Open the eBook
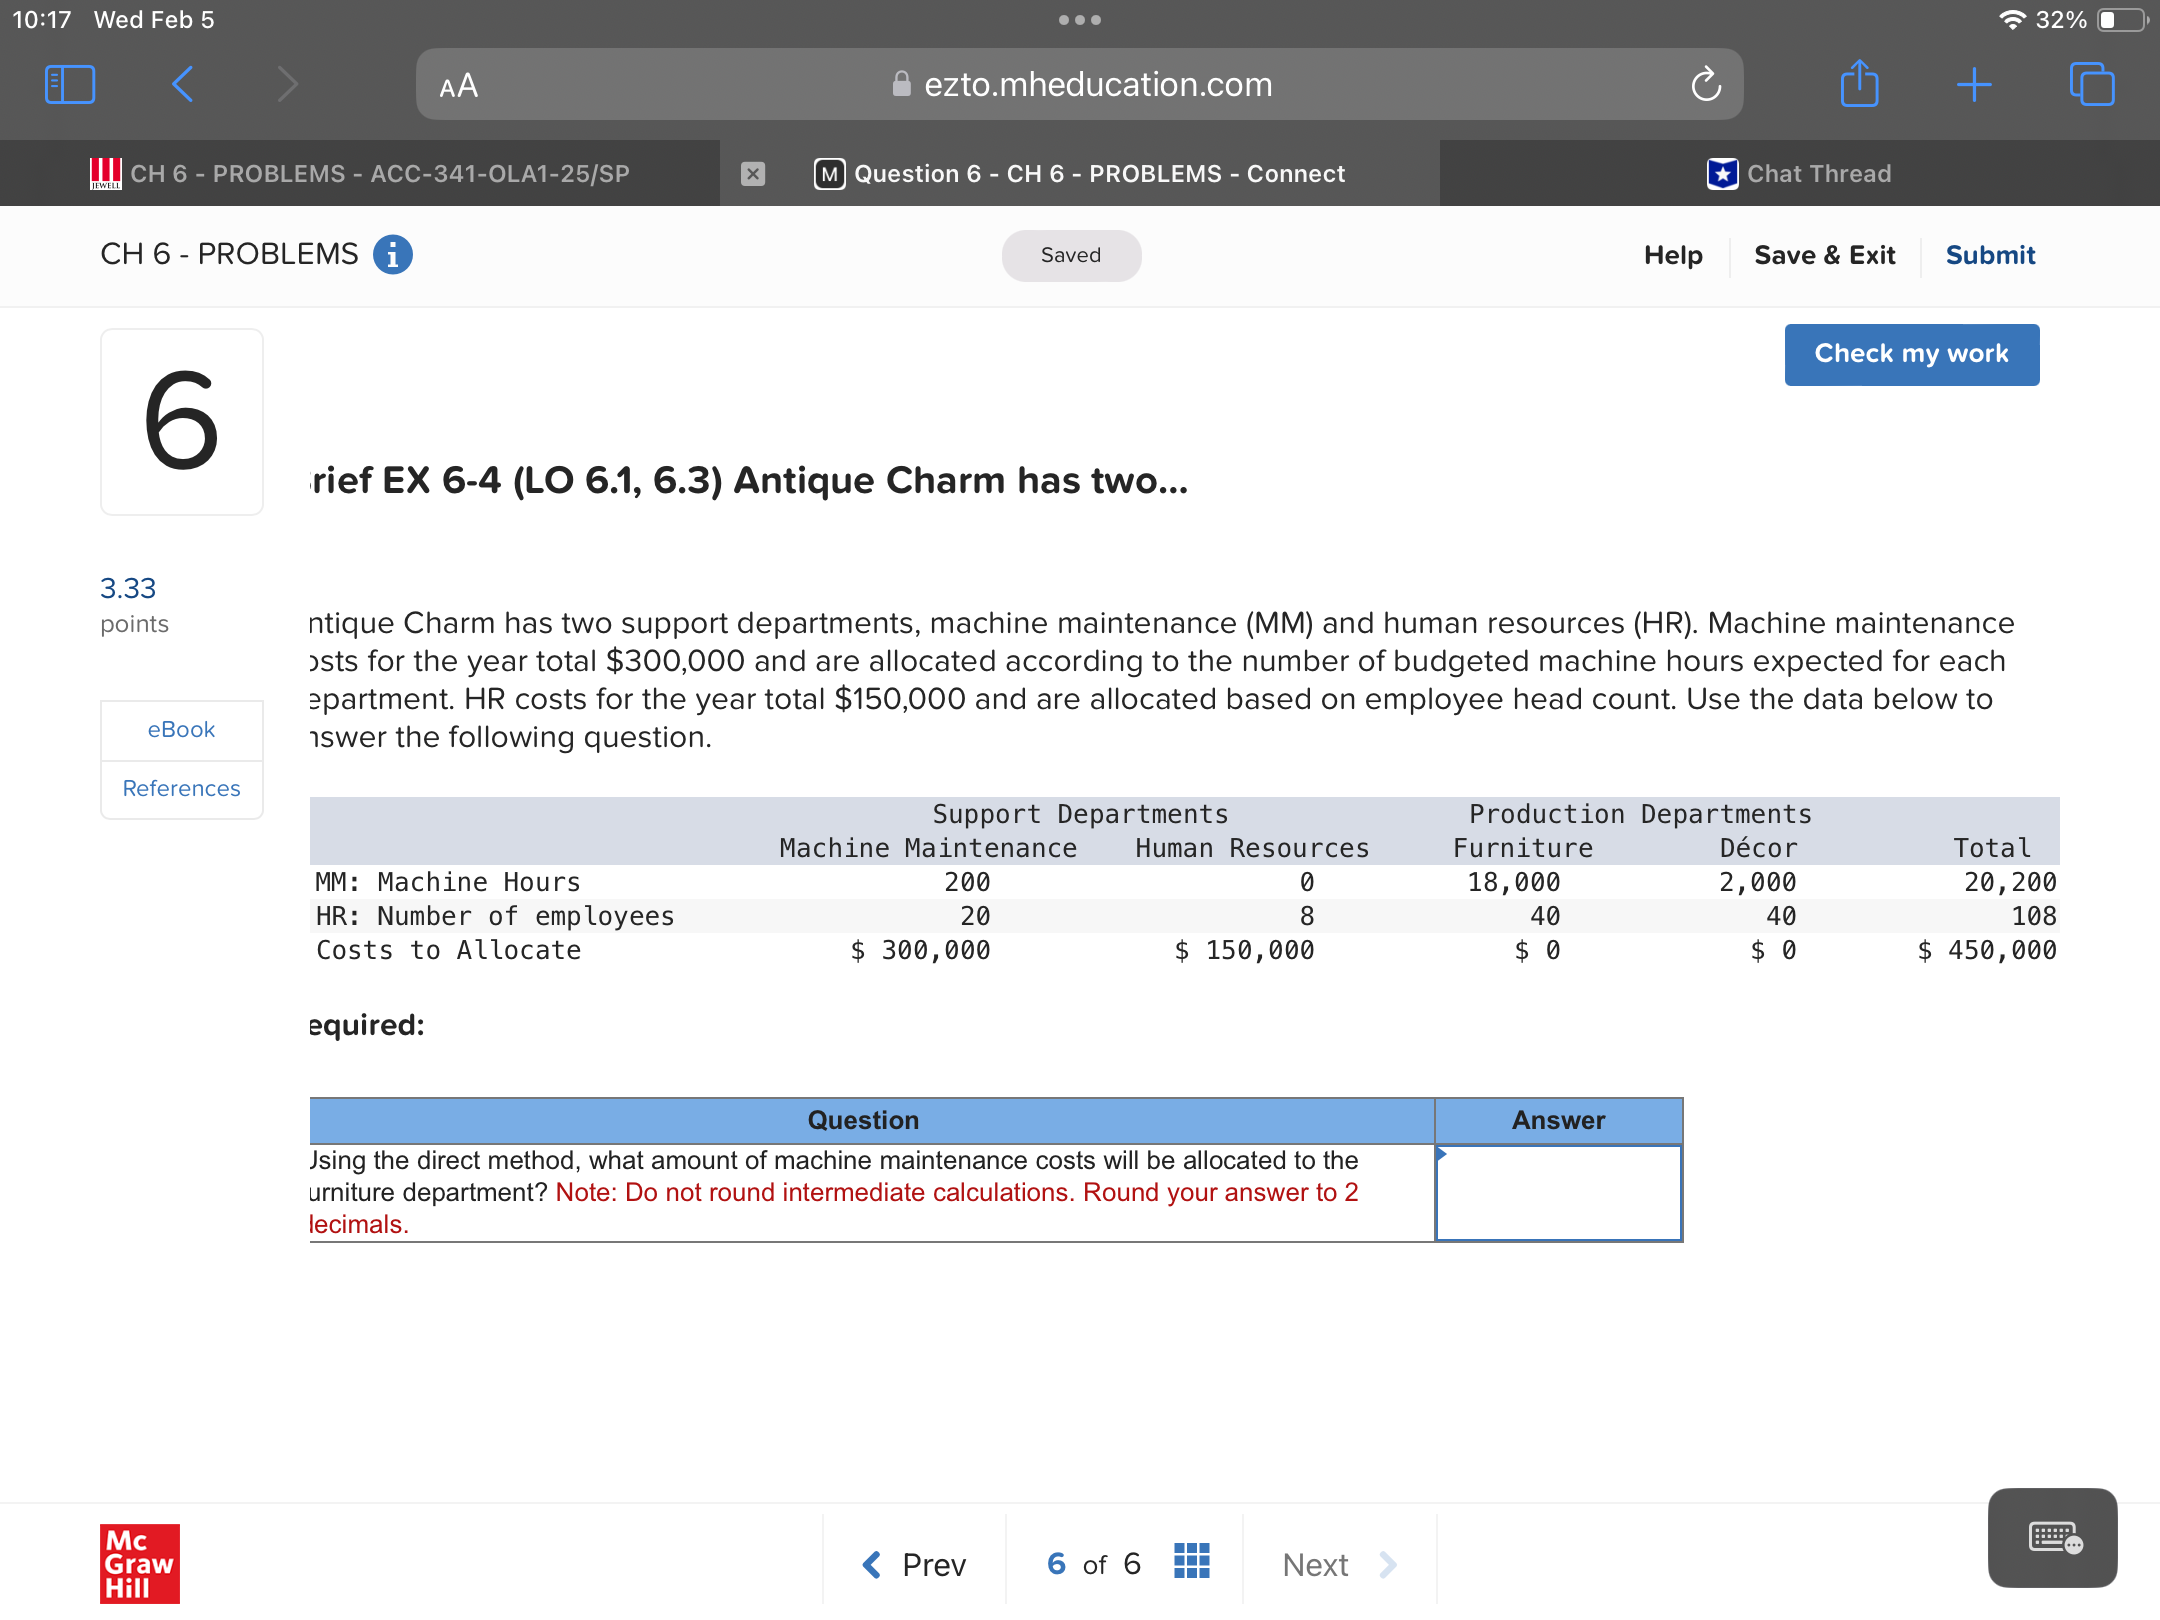The width and height of the screenshot is (2160, 1620). (181, 729)
